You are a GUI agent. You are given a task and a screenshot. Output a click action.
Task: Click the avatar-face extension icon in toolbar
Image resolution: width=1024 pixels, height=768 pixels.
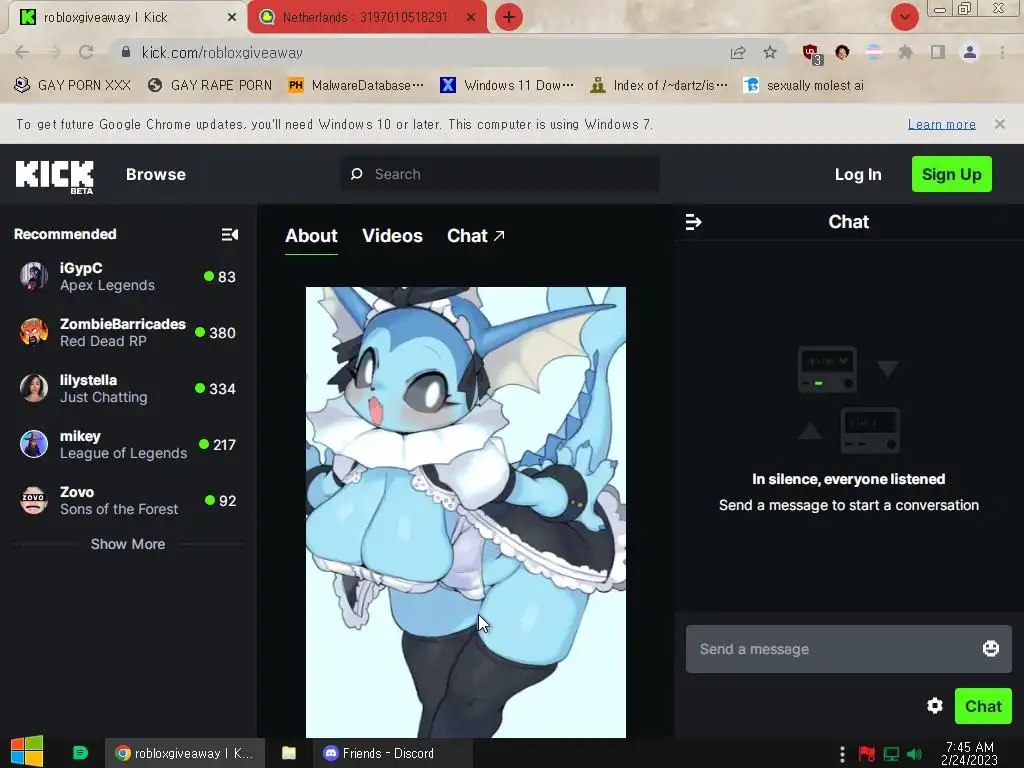pos(842,52)
